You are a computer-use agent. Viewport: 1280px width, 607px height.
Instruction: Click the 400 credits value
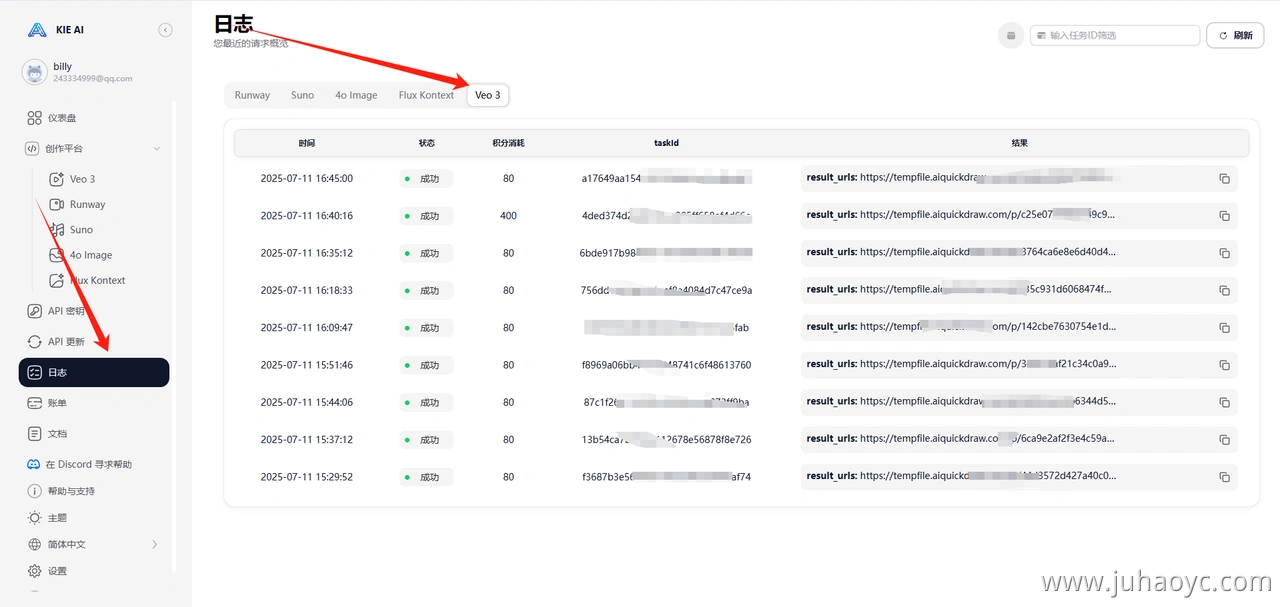(509, 216)
